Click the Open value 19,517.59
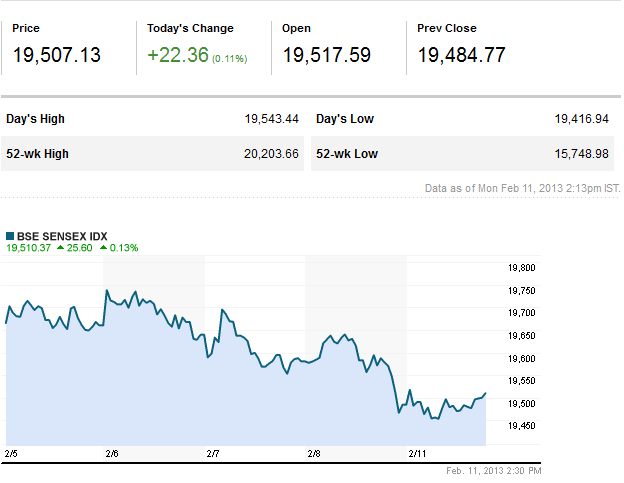The width and height of the screenshot is (624, 483). coord(327,55)
